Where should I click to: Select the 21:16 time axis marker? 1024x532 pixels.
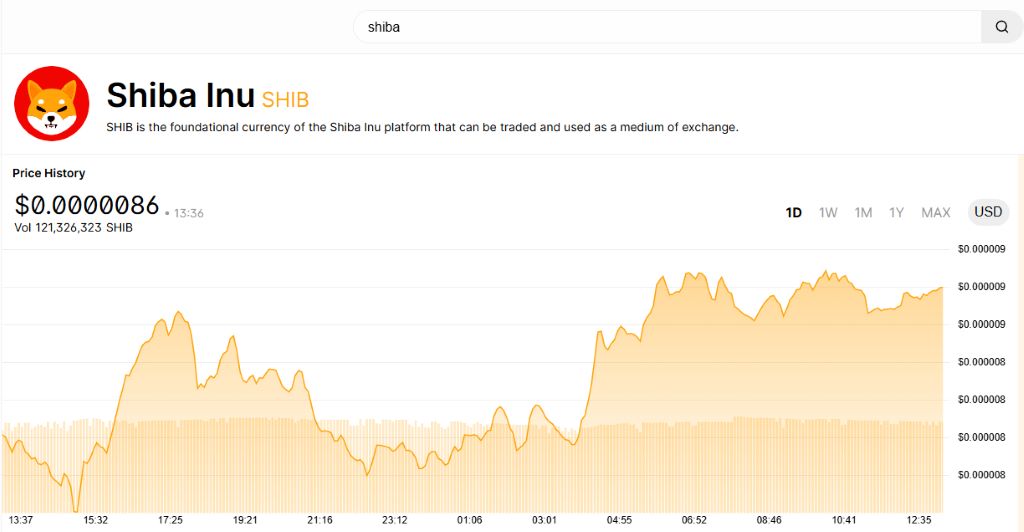click(x=320, y=520)
